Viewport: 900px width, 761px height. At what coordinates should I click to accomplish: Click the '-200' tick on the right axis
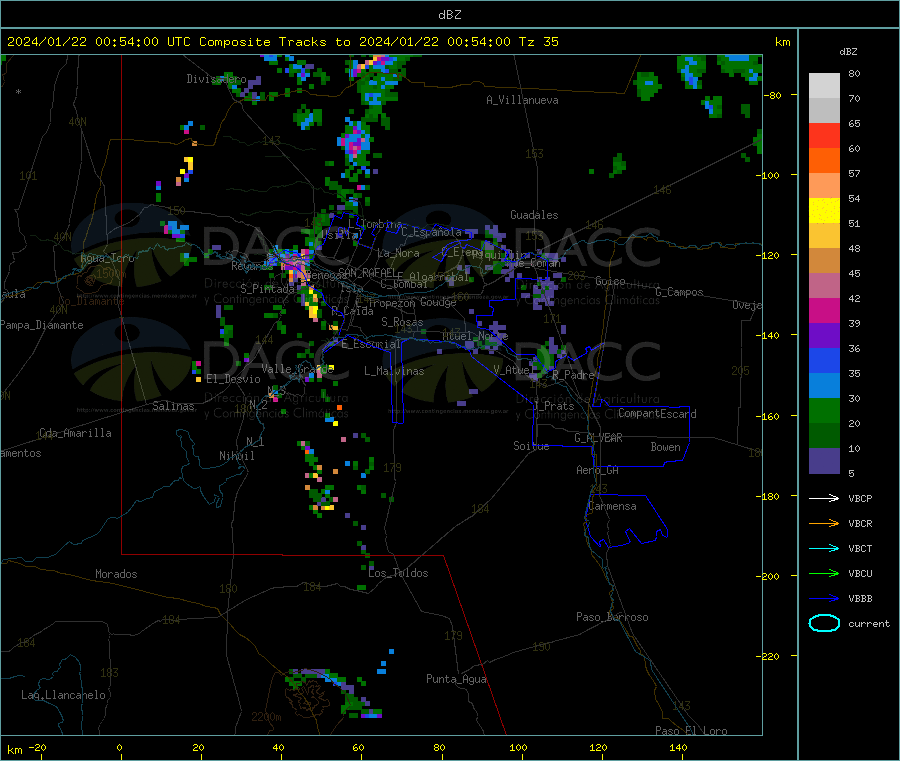pyautogui.click(x=769, y=576)
